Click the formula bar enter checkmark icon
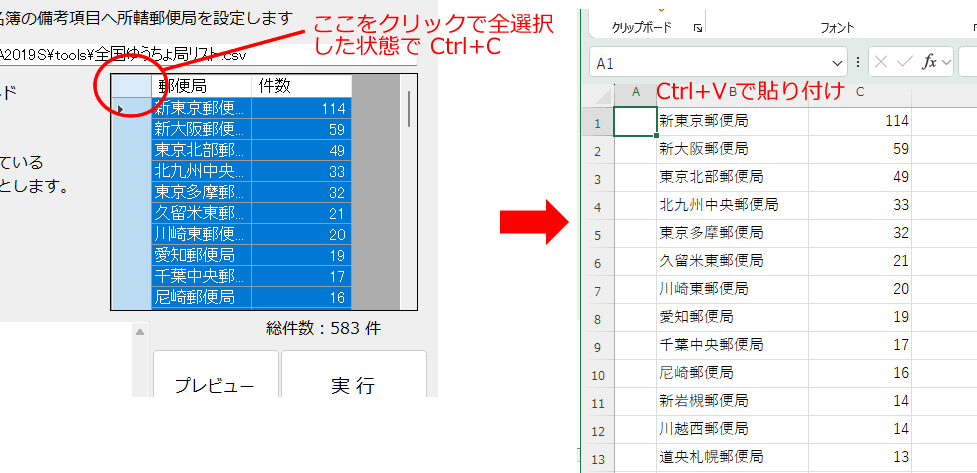Viewport: 977px width, 473px height. pos(905,62)
